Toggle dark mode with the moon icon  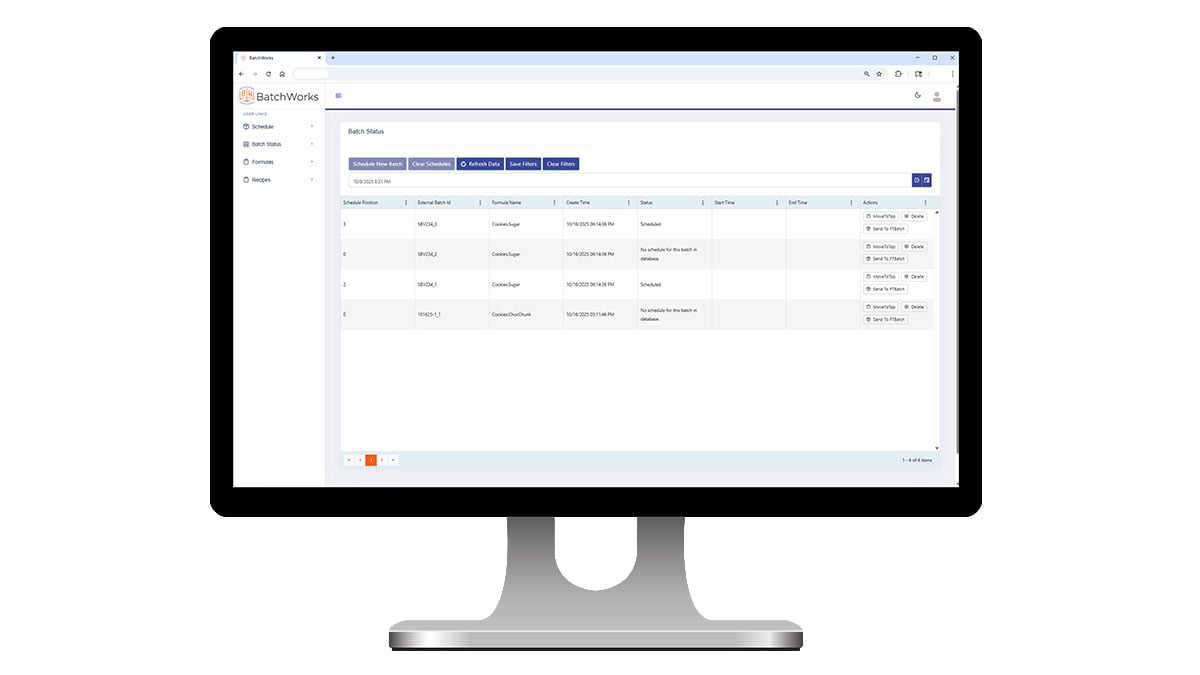pyautogui.click(x=917, y=95)
